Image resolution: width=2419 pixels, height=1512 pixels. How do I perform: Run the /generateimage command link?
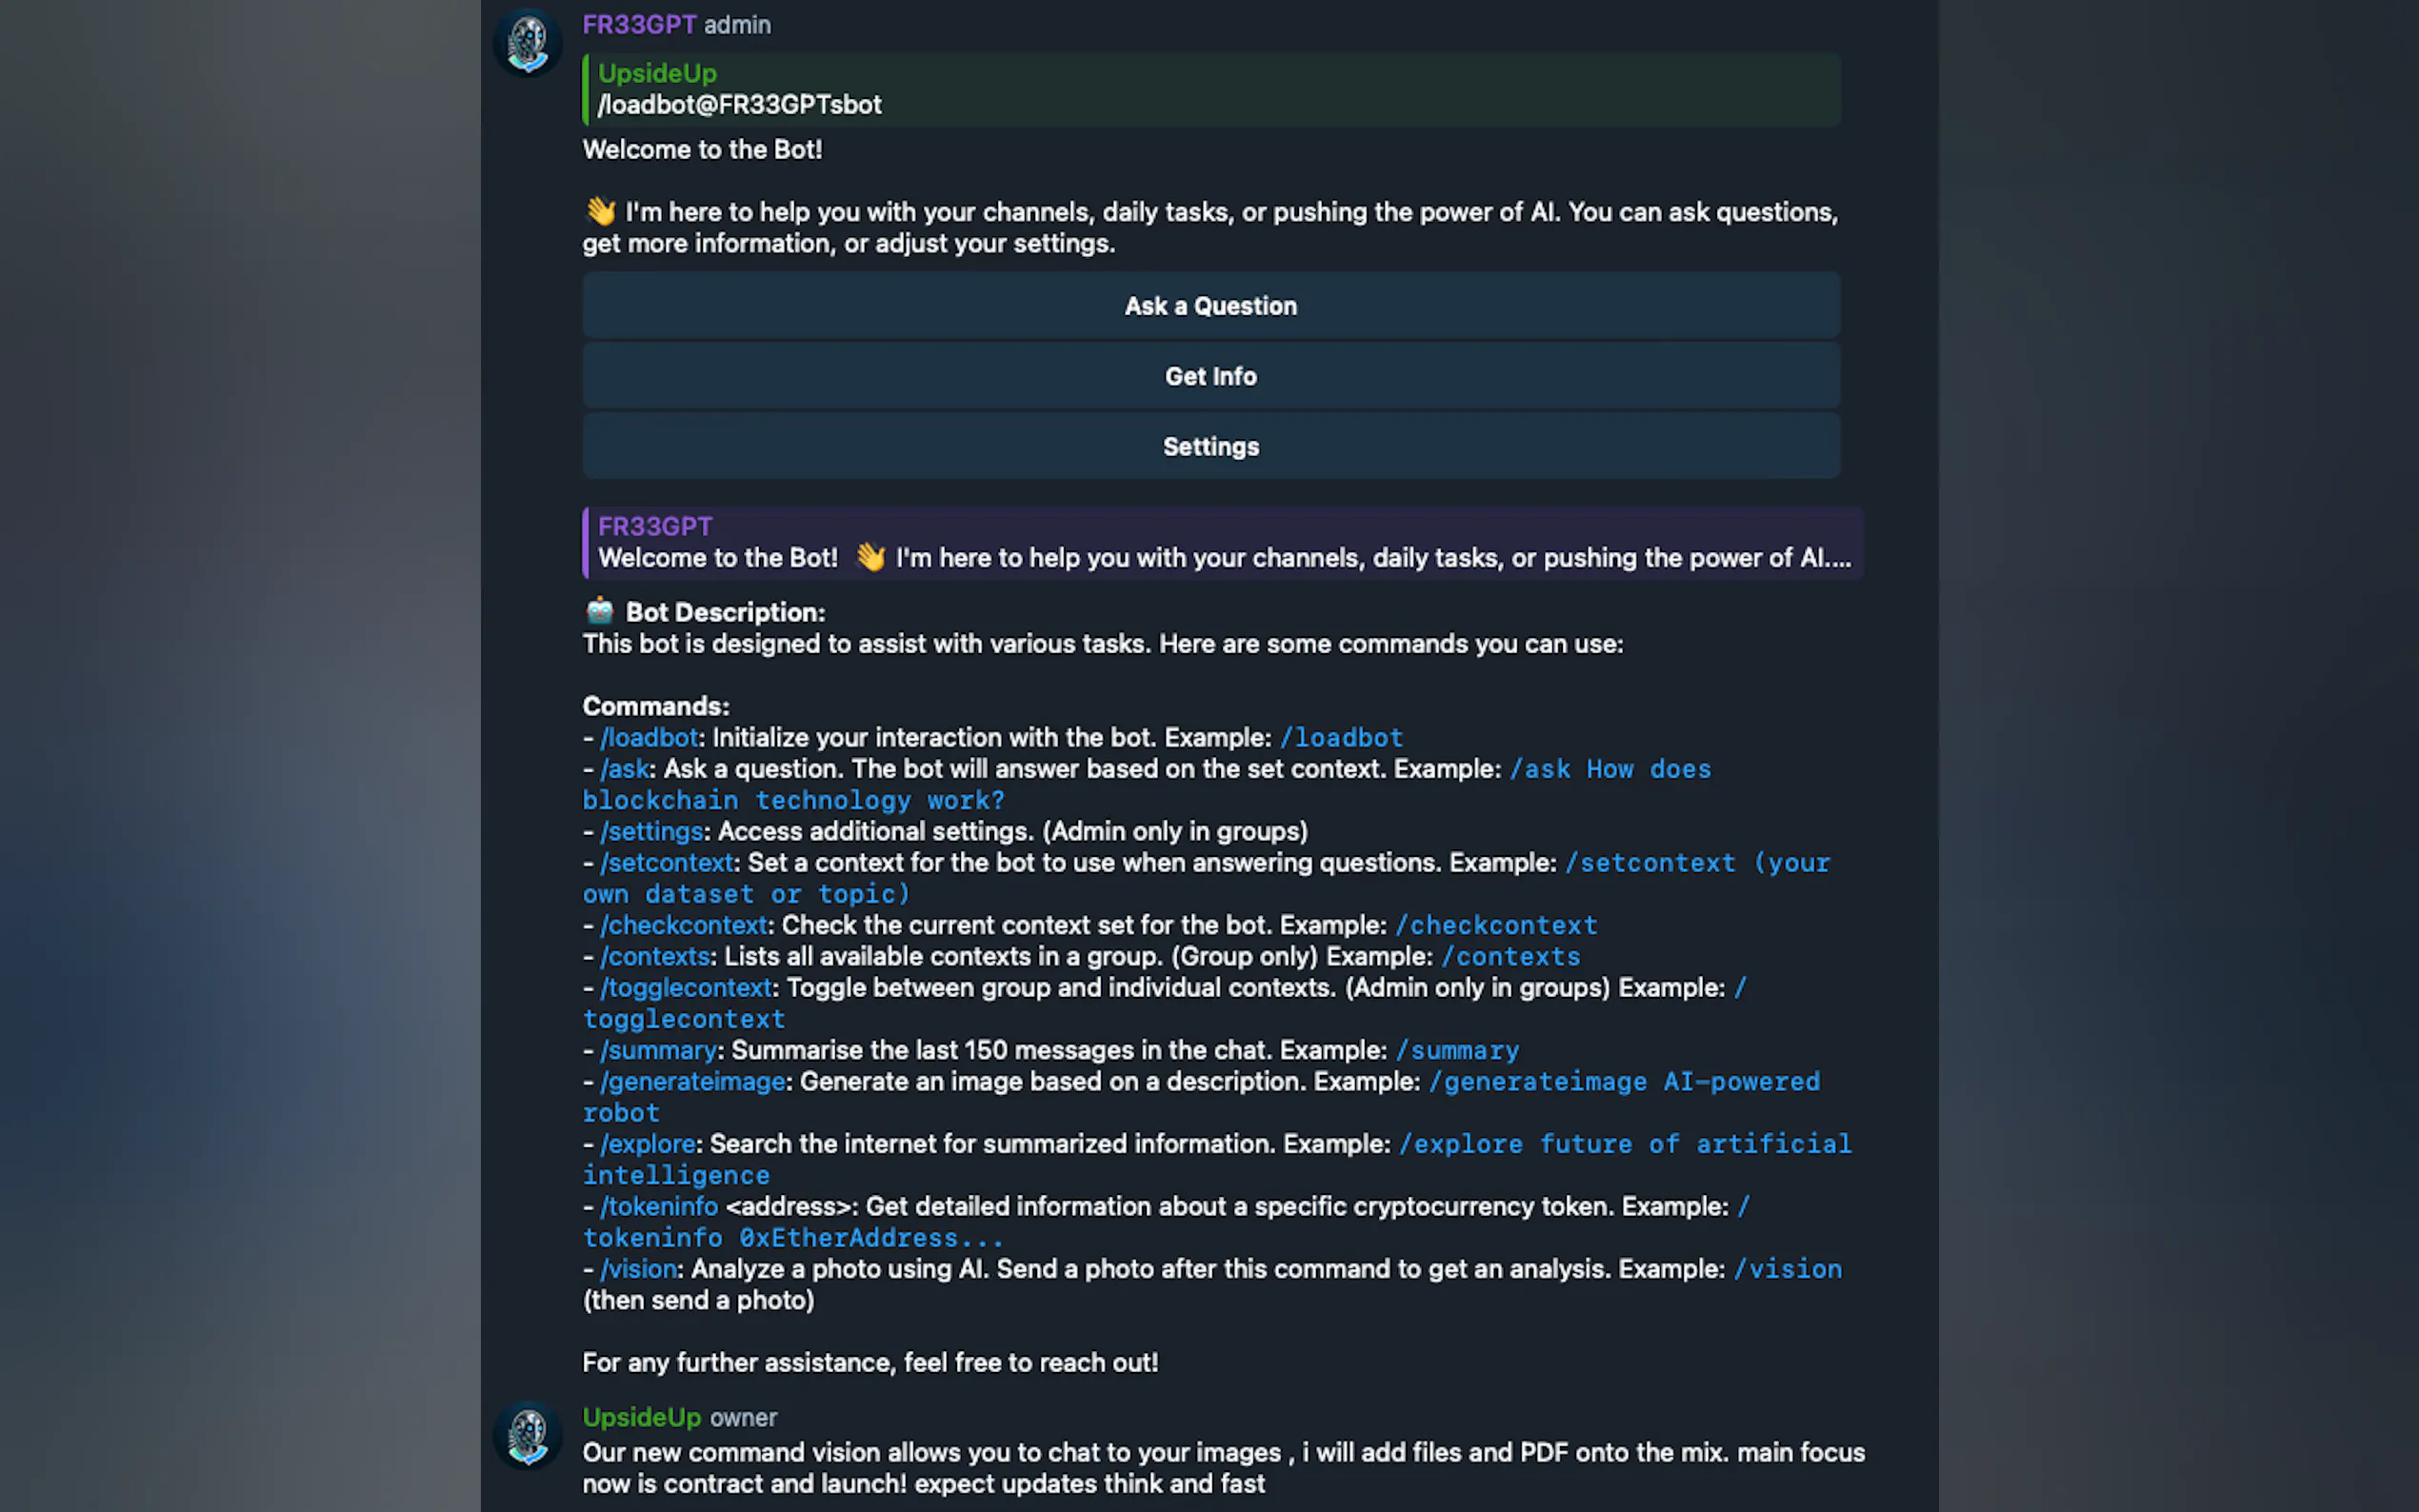click(692, 1081)
